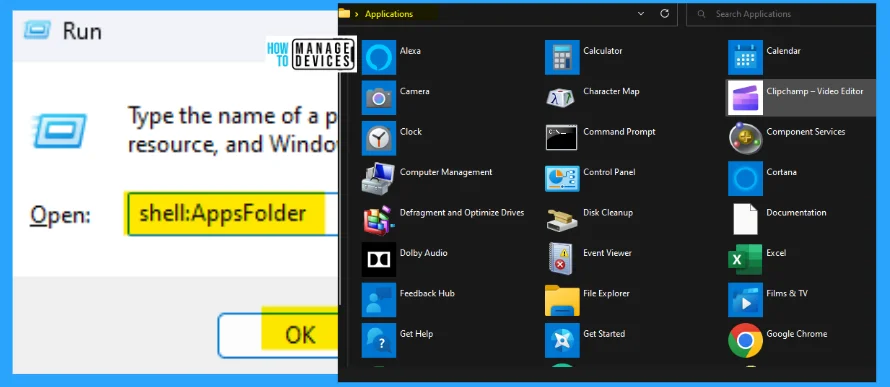Click the Applications breadcrumb in address bar

389,14
